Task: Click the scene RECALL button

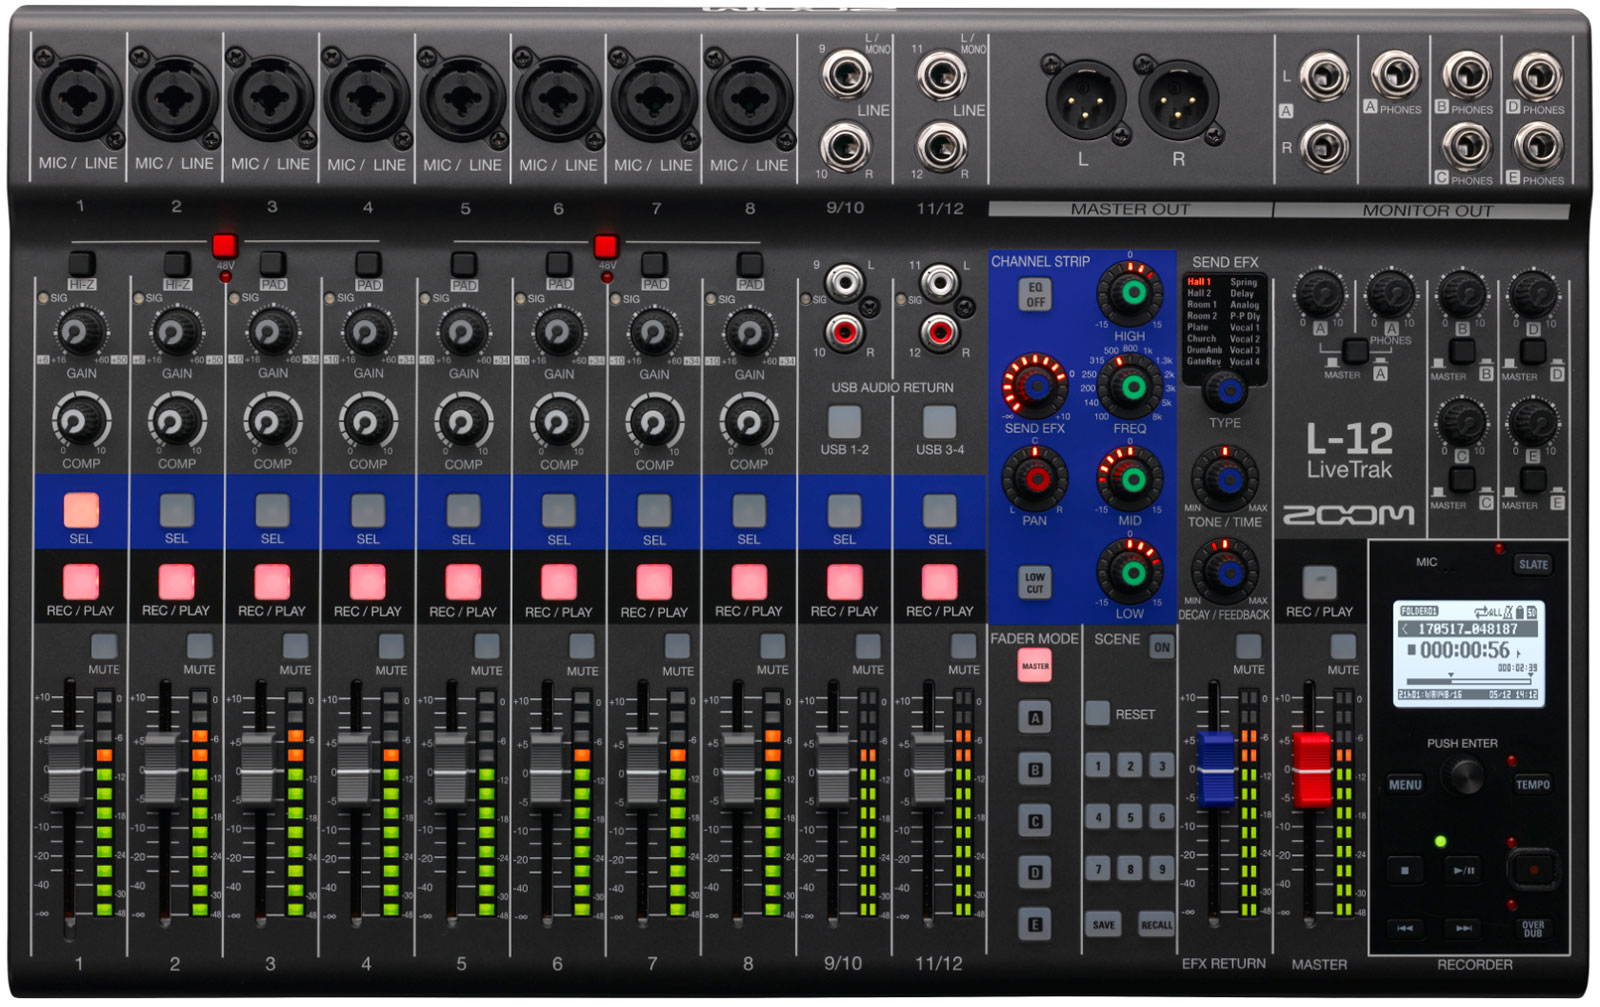Action: pos(1157,924)
